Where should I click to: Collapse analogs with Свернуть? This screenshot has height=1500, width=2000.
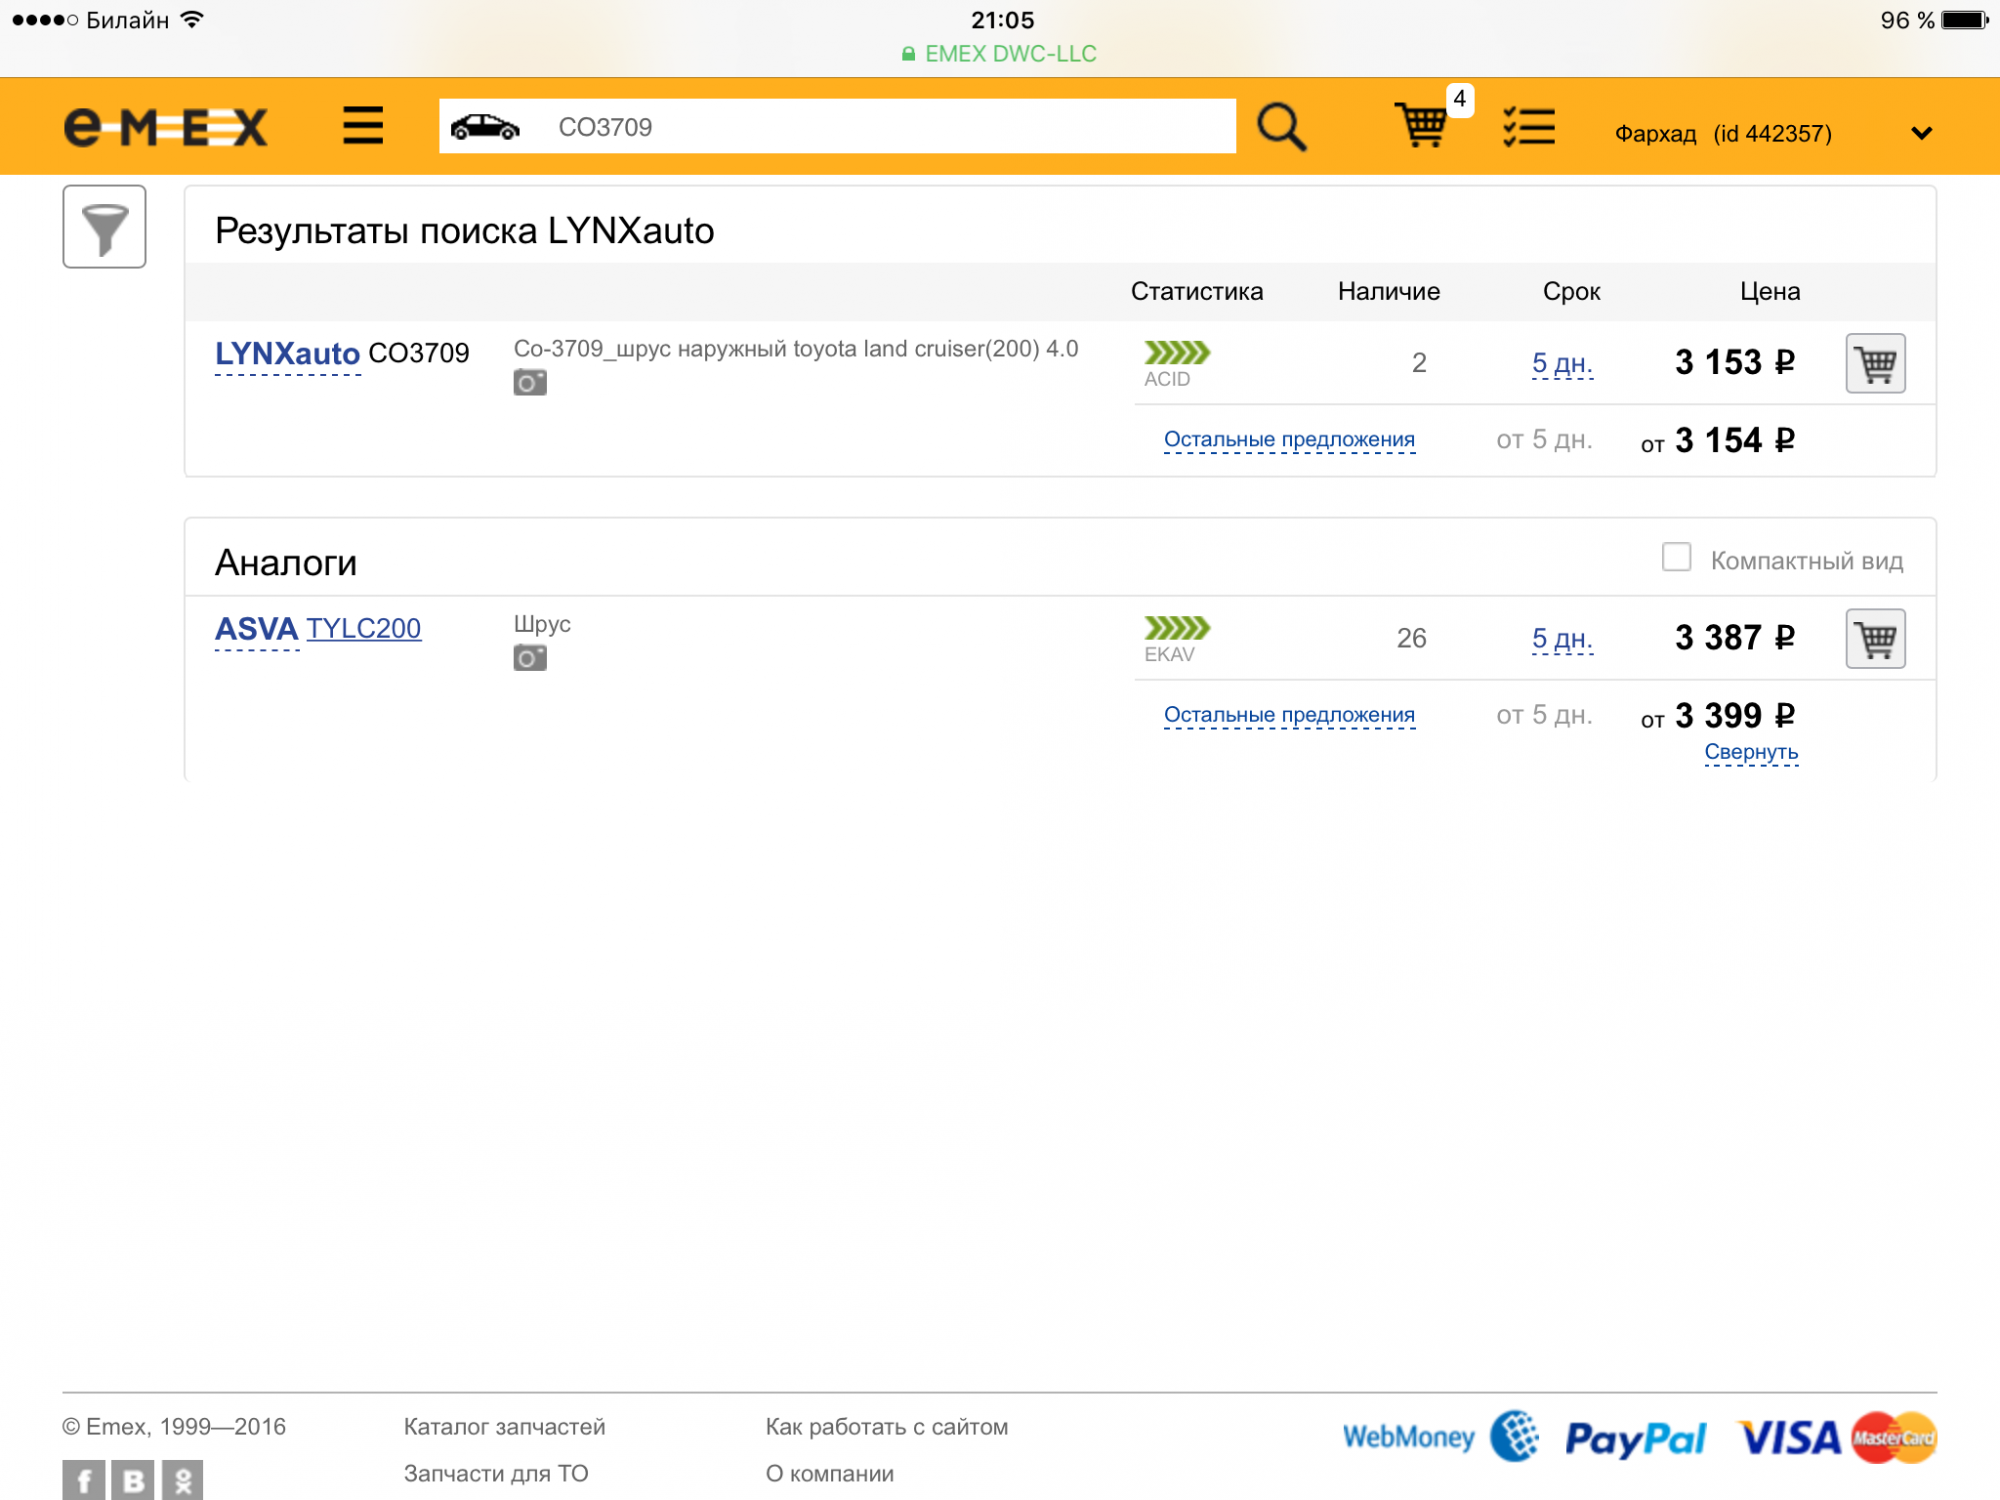[1750, 752]
